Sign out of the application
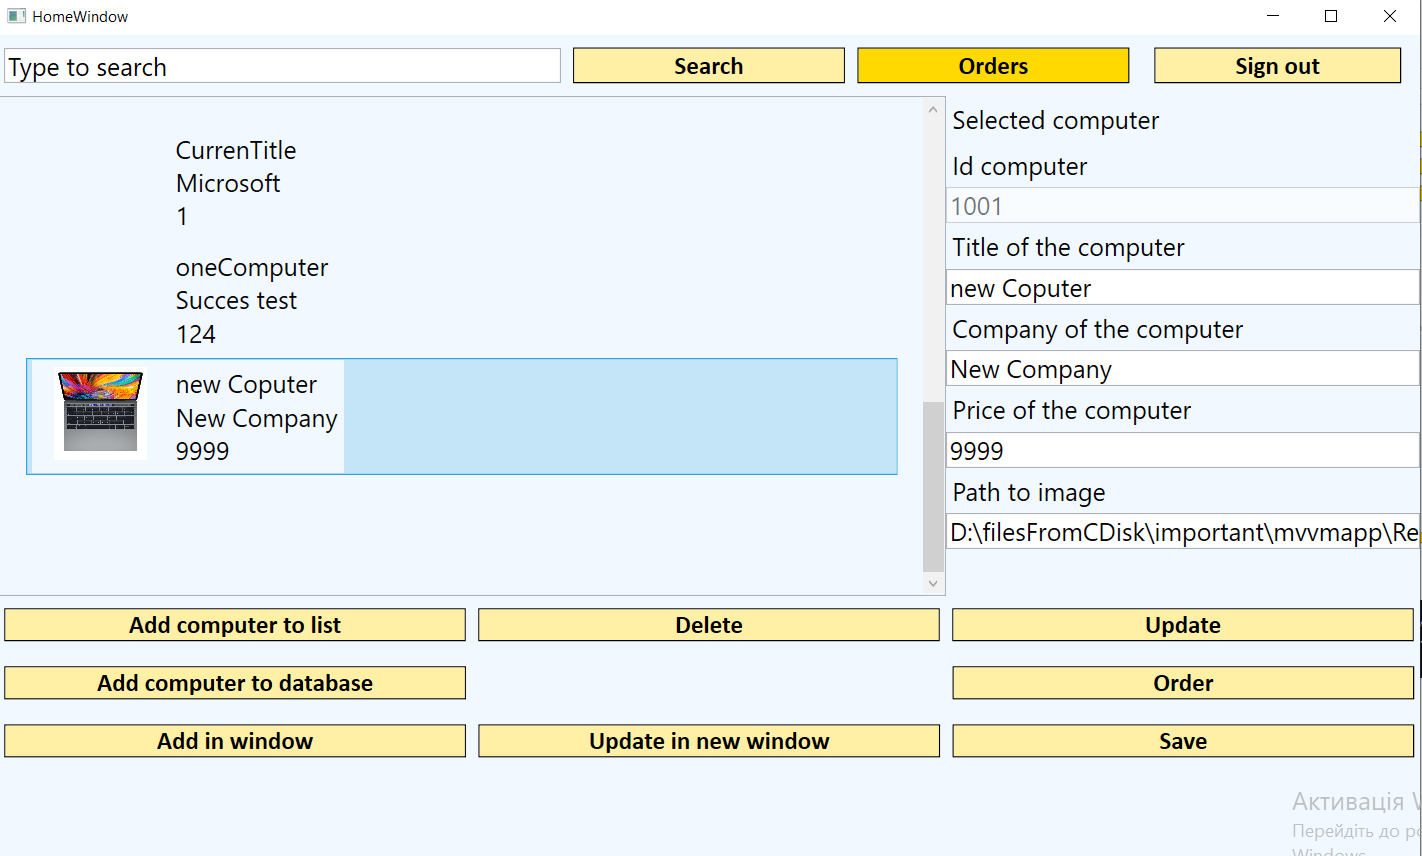 tap(1277, 66)
